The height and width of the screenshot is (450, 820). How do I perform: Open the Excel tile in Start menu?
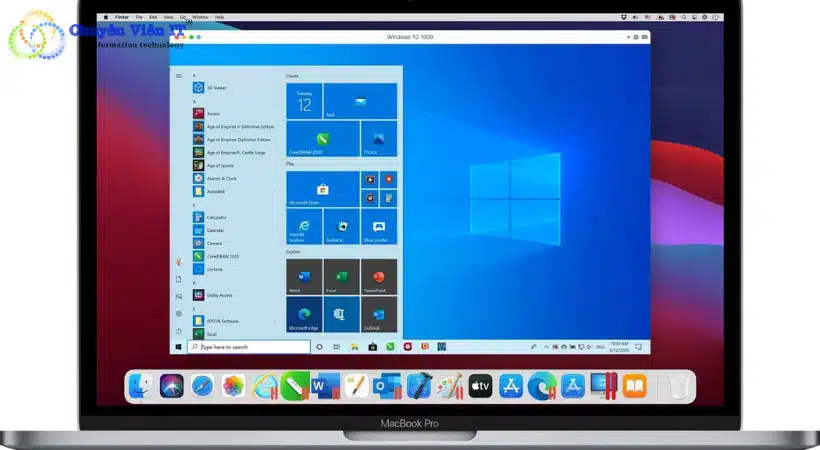341,277
